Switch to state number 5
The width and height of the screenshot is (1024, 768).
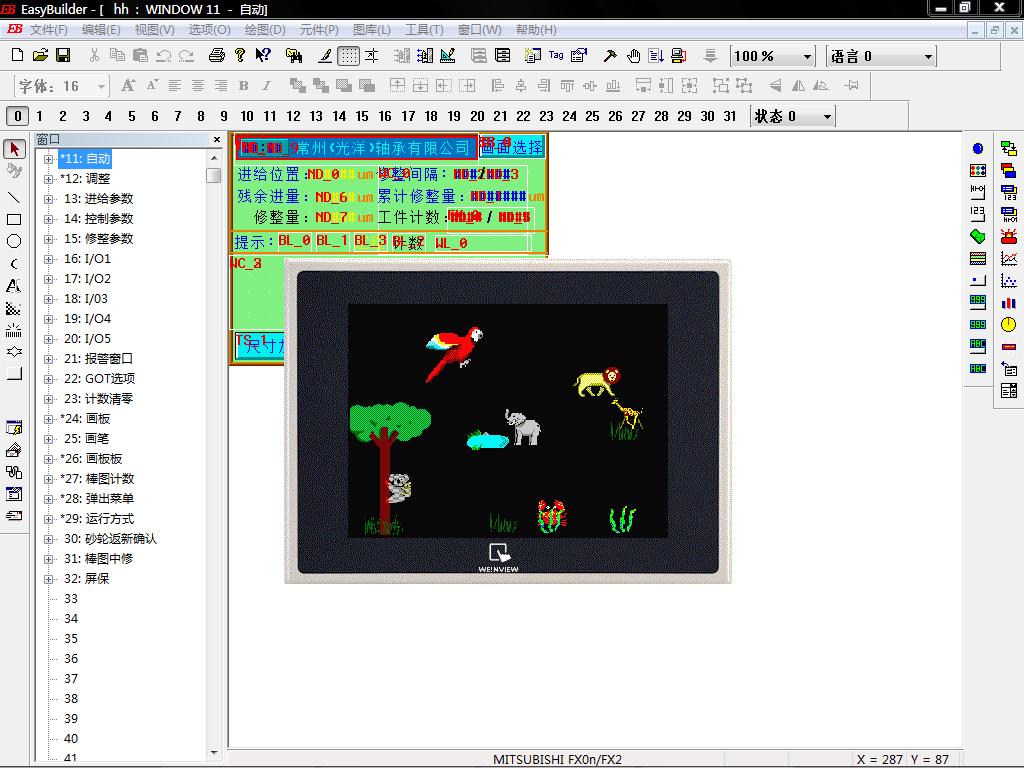point(132,116)
